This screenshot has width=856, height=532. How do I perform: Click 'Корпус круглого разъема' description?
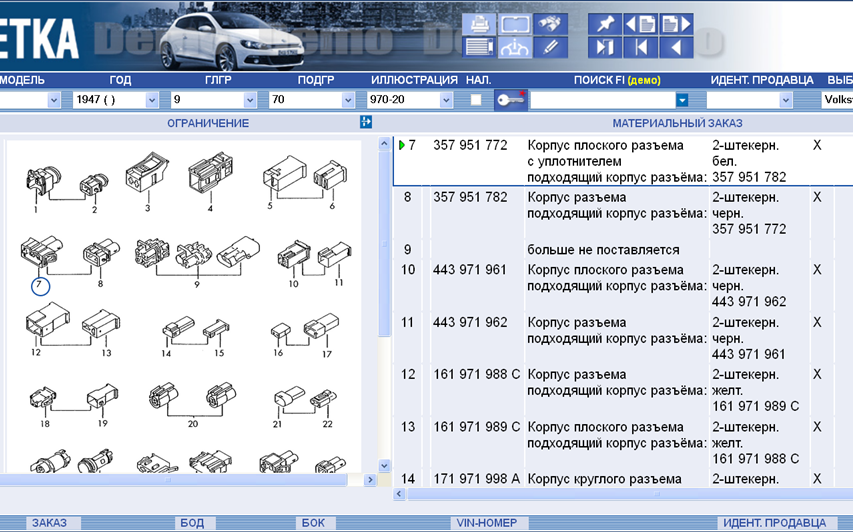click(604, 479)
